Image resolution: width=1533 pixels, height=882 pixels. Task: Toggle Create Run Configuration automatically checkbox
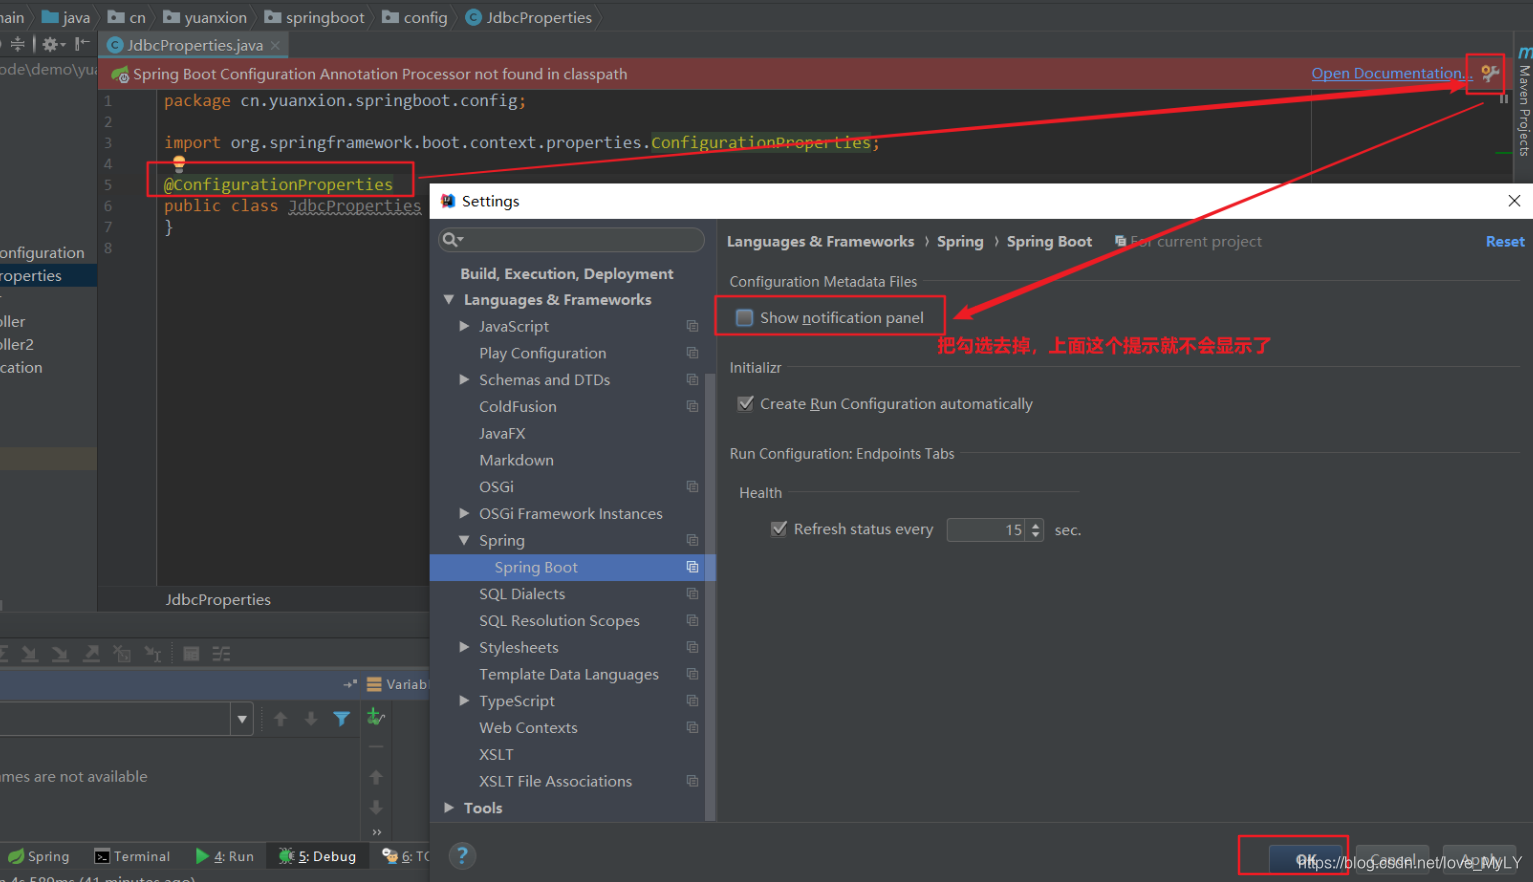[745, 404]
